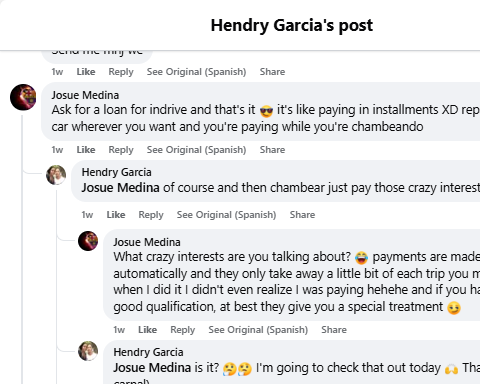Click the Josue Medina name above the loan comment

[85, 95]
